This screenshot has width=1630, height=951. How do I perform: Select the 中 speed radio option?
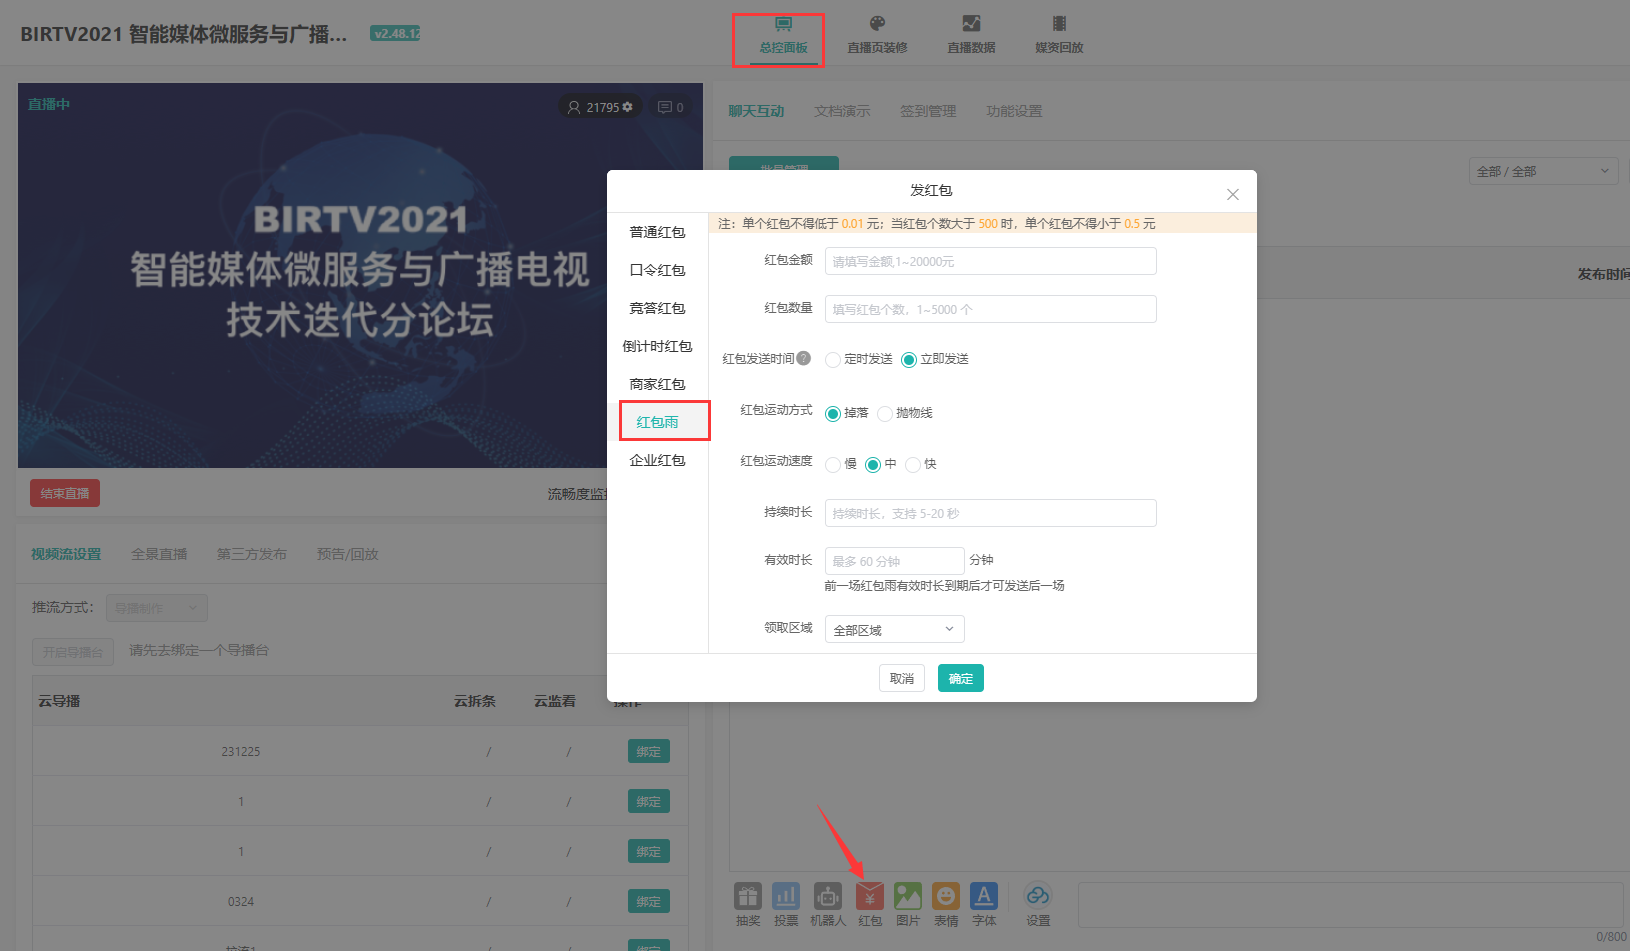pos(873,465)
